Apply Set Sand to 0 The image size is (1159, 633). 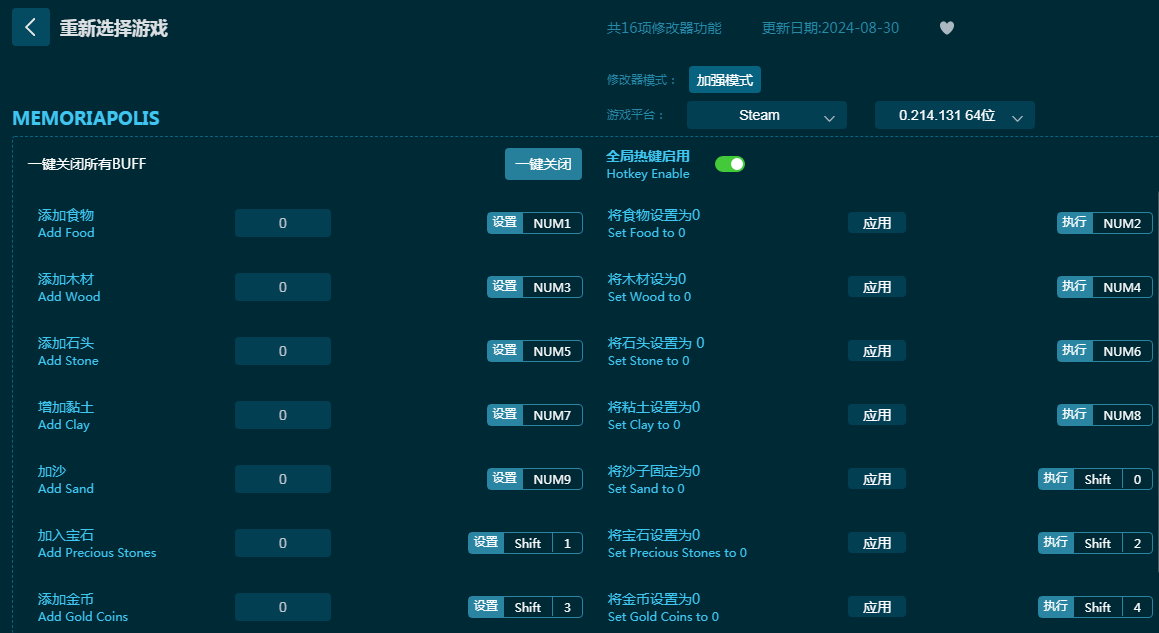pos(877,479)
